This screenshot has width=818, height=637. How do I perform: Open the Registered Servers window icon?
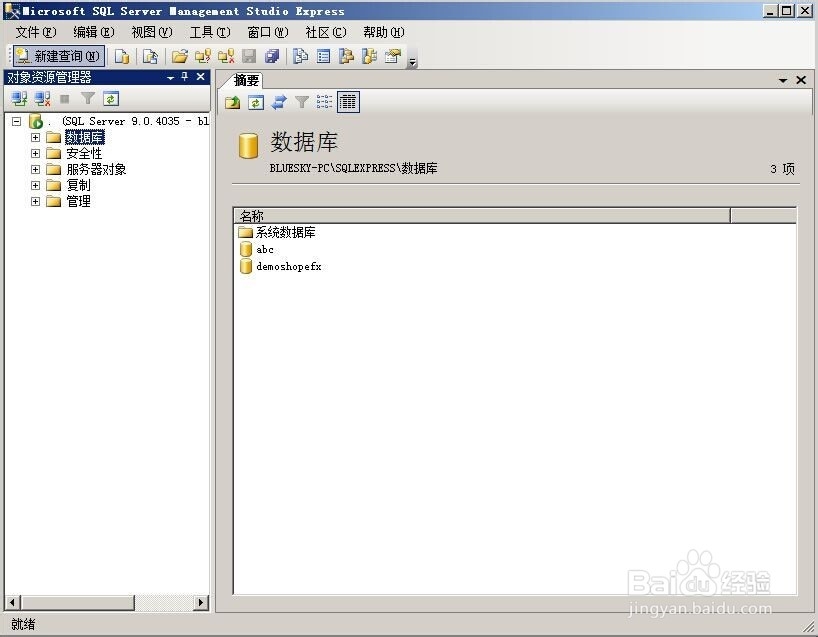(300, 56)
